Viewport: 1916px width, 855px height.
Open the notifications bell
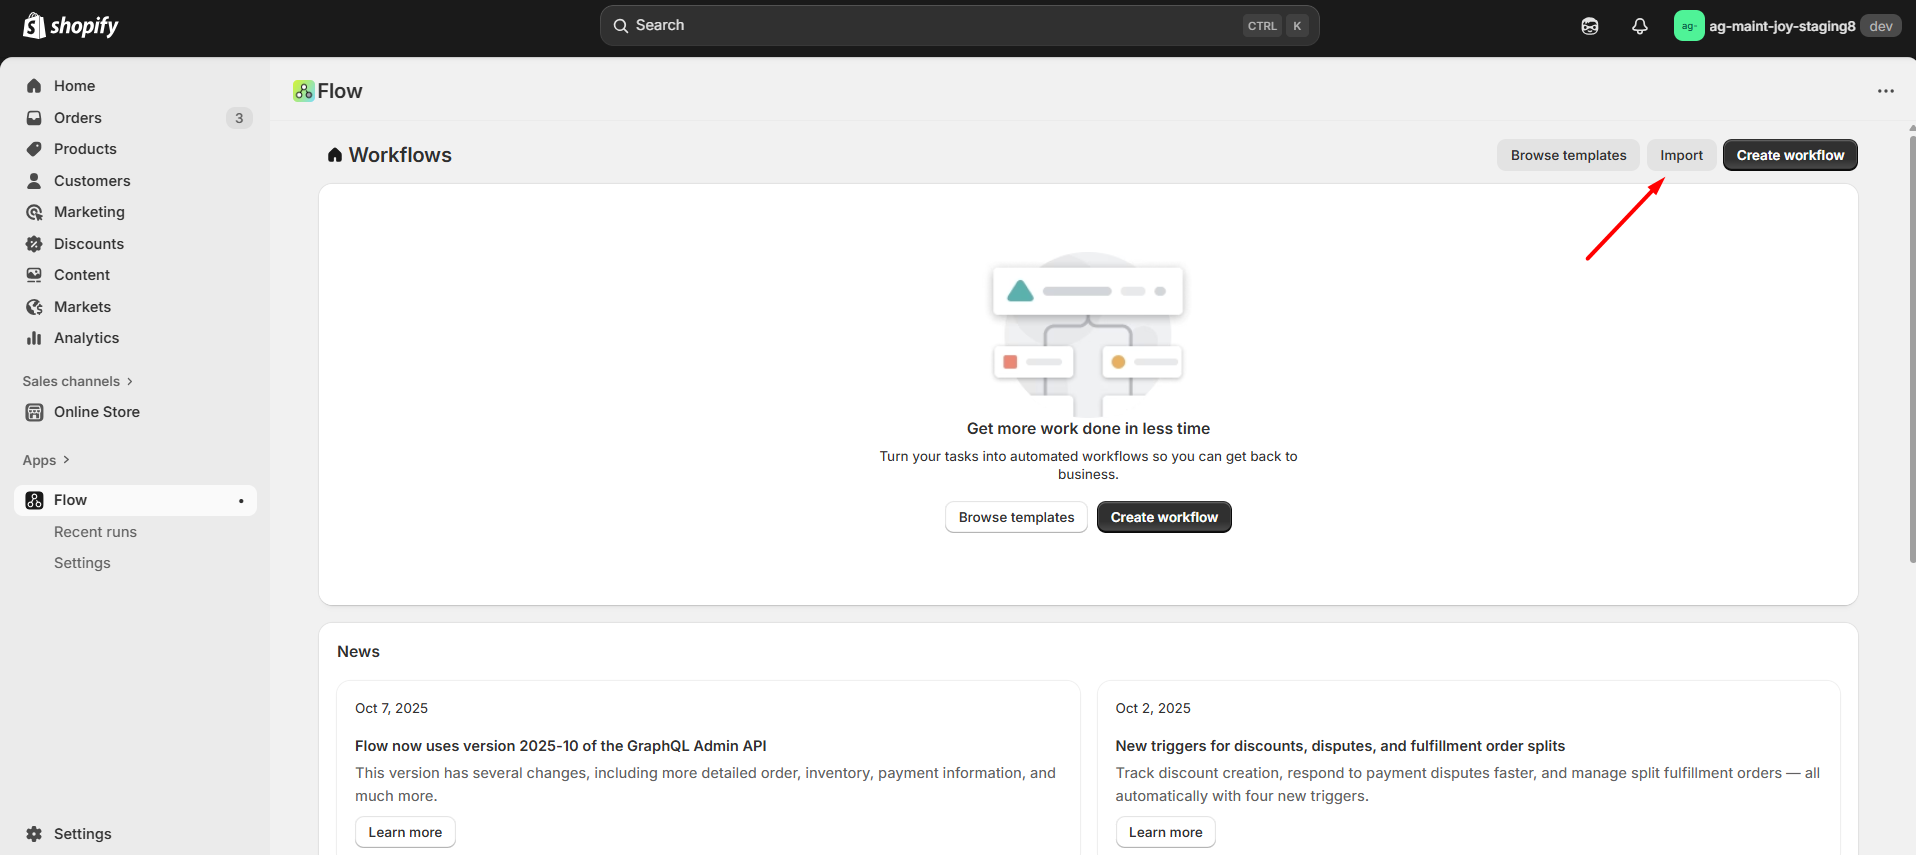point(1639,26)
